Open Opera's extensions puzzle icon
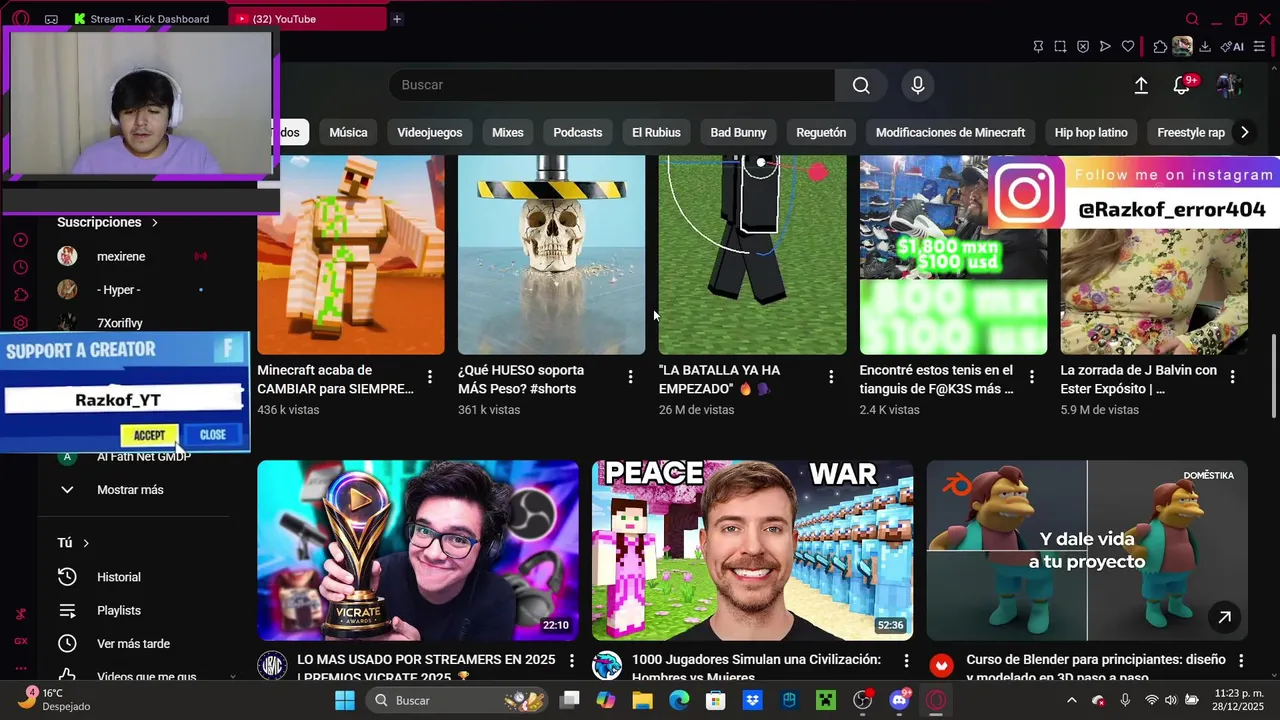 [1160, 46]
